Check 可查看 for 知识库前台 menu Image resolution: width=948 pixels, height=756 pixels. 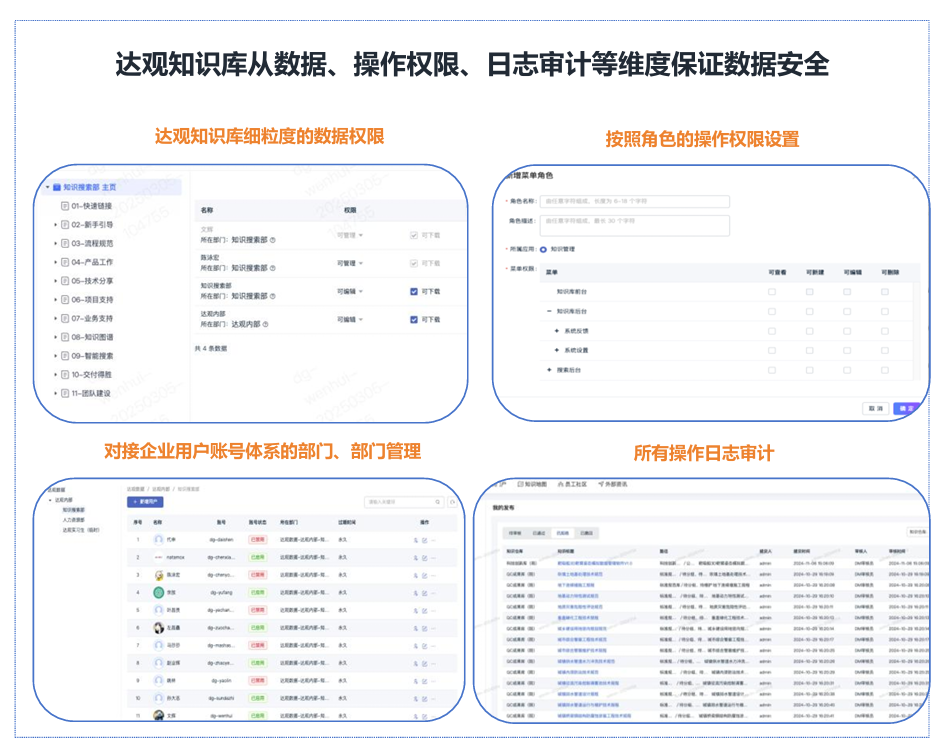[771, 292]
